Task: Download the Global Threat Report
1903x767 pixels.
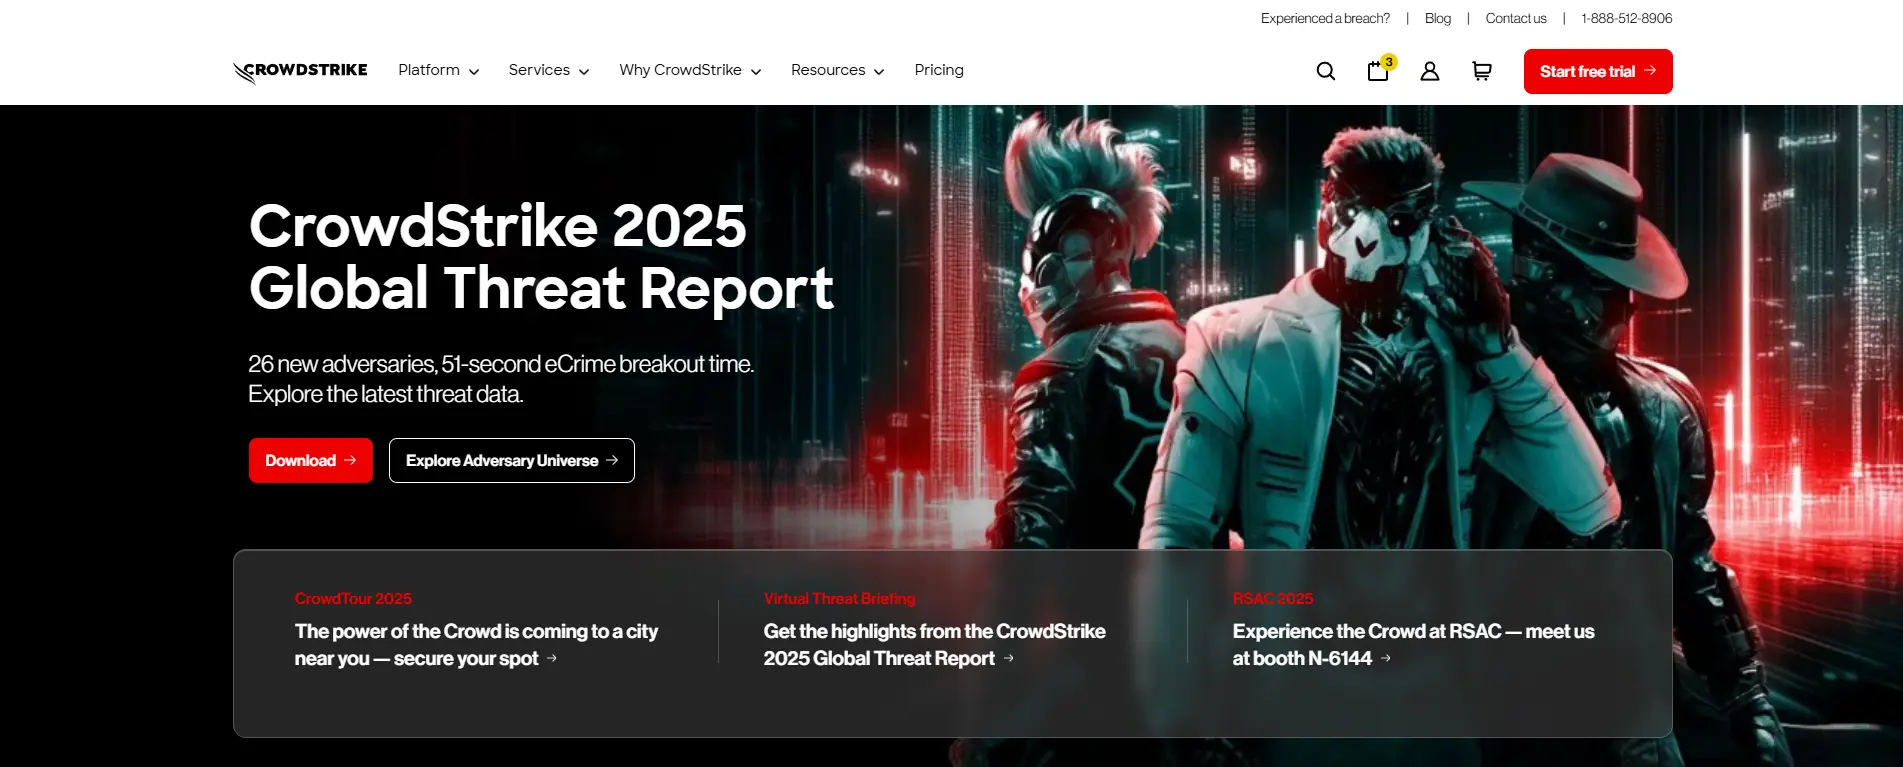Action: tap(311, 460)
